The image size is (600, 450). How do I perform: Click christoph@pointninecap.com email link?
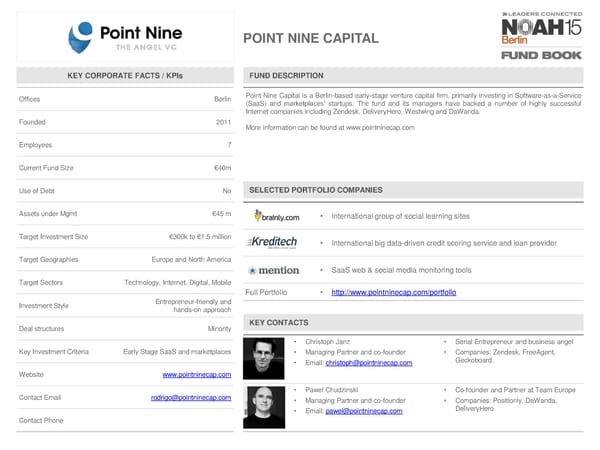pos(368,363)
